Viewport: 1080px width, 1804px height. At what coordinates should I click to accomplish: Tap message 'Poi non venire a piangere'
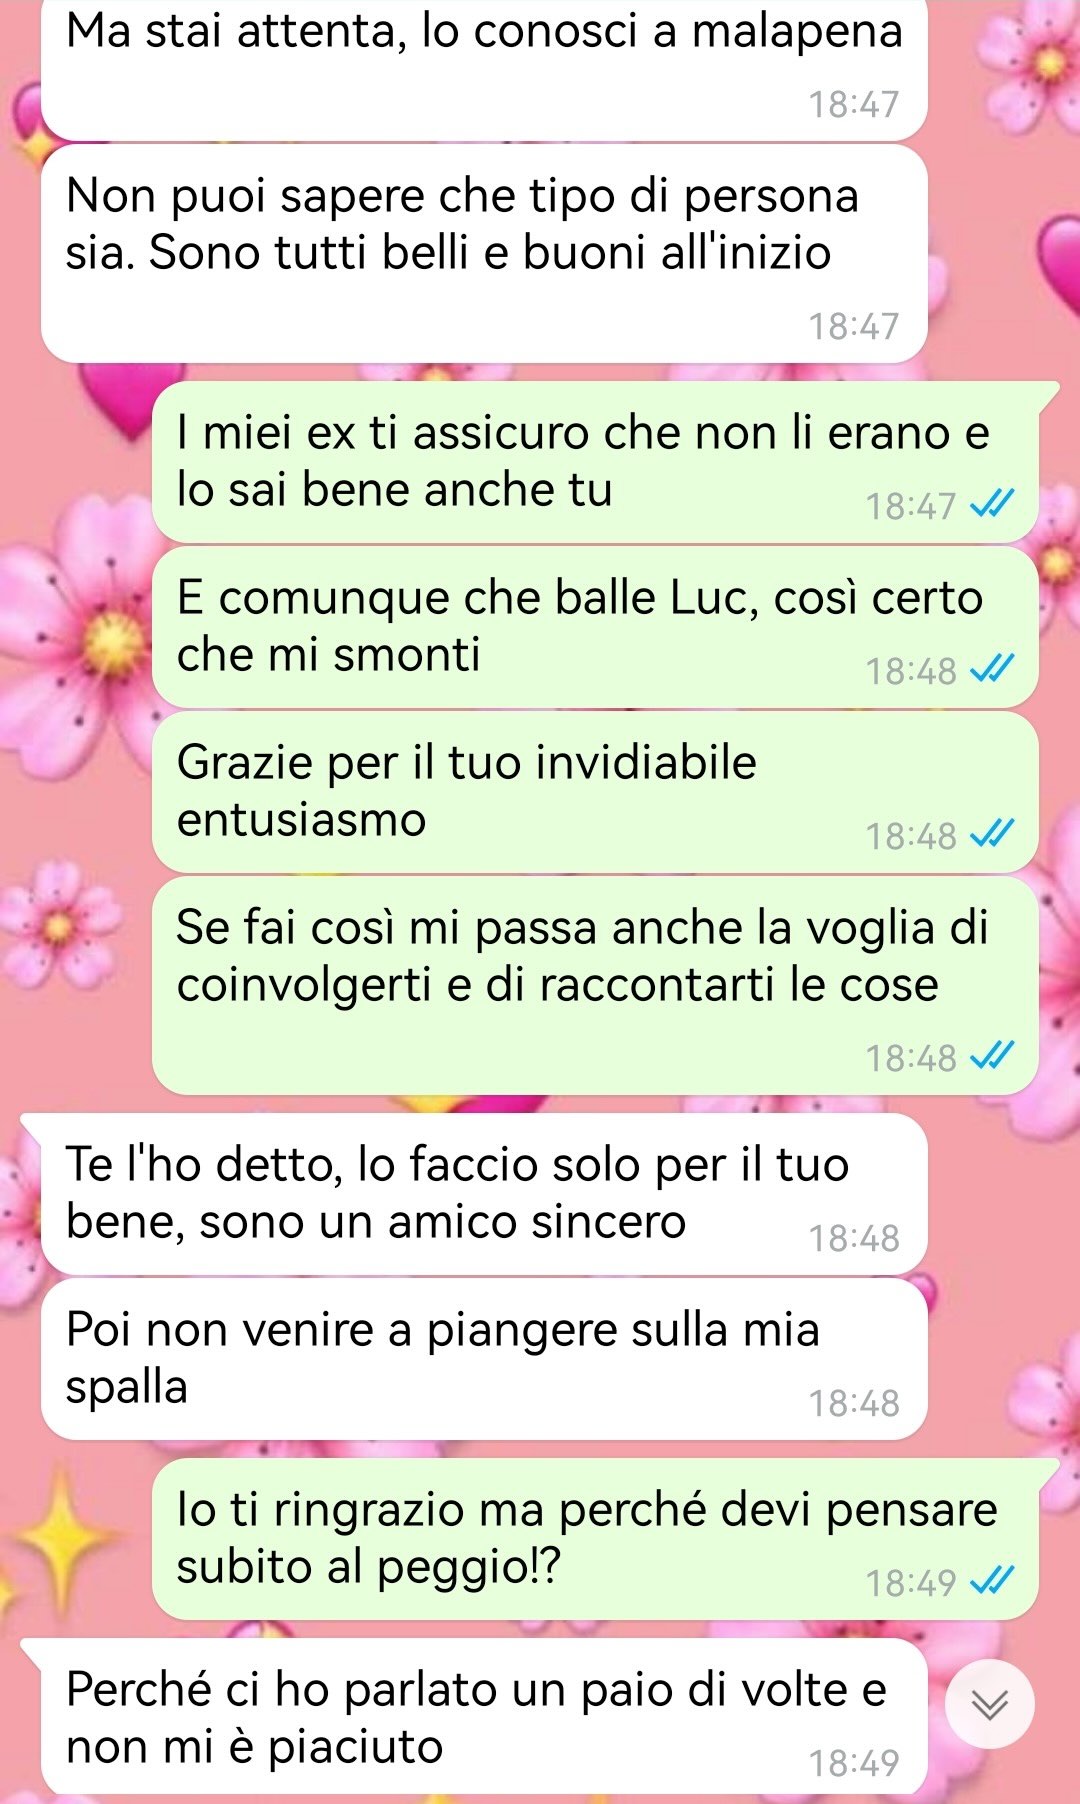[x=484, y=1359]
